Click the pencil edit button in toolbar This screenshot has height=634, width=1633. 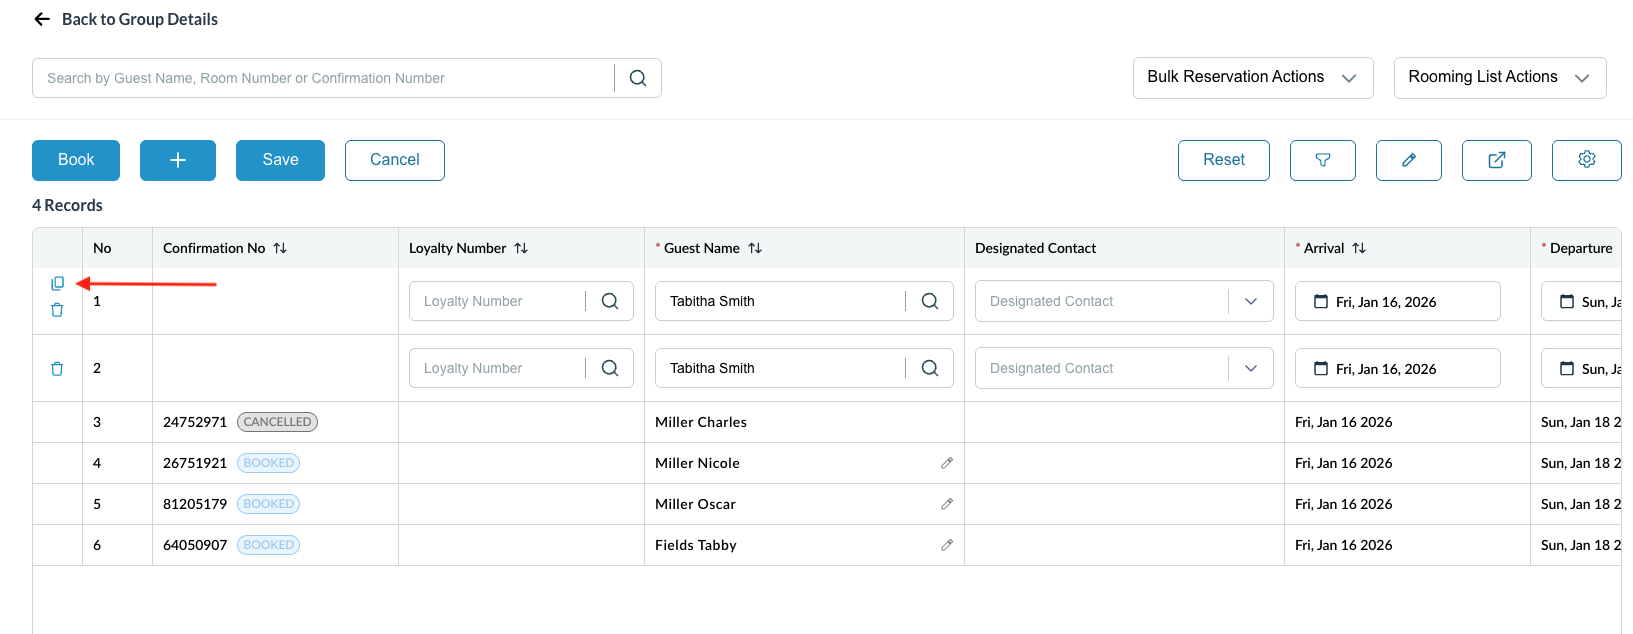point(1408,160)
